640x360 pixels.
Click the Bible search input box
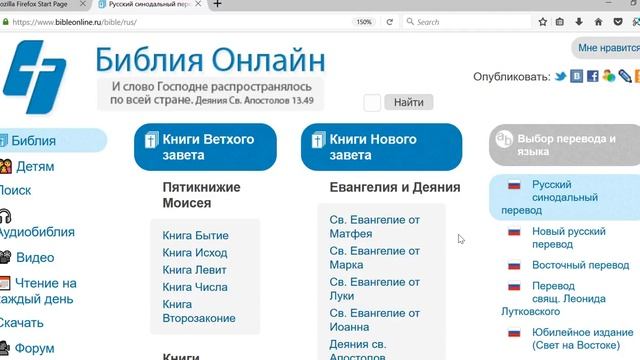click(x=372, y=102)
